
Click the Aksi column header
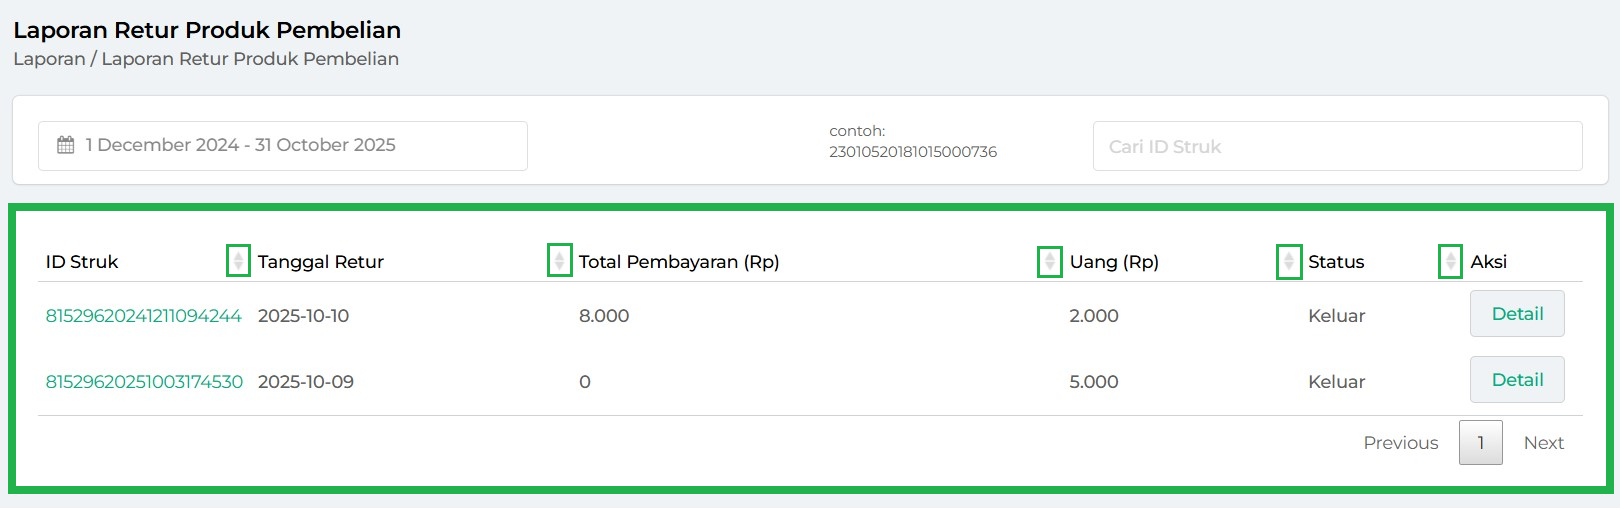click(x=1488, y=262)
